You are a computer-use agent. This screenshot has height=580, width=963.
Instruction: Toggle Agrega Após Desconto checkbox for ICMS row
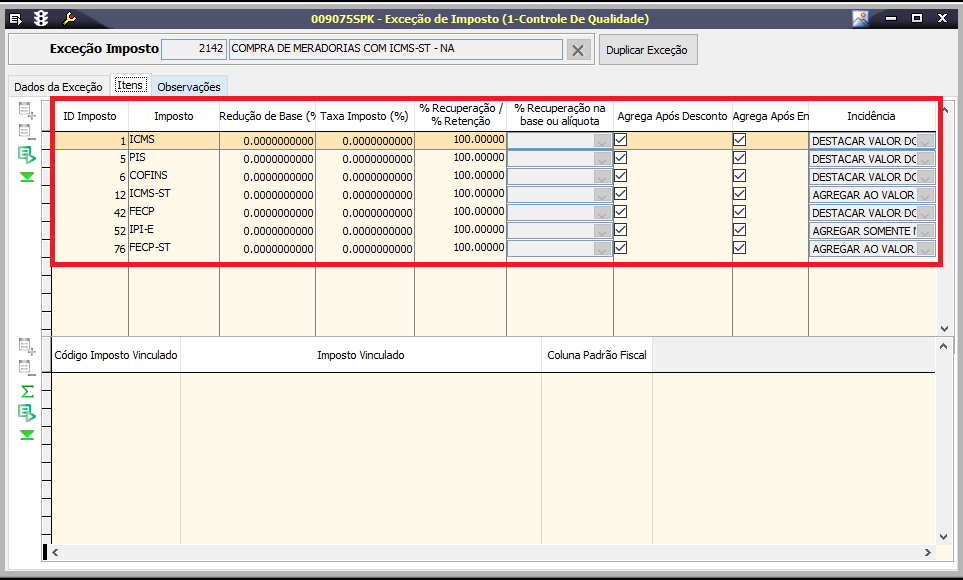pos(621,141)
